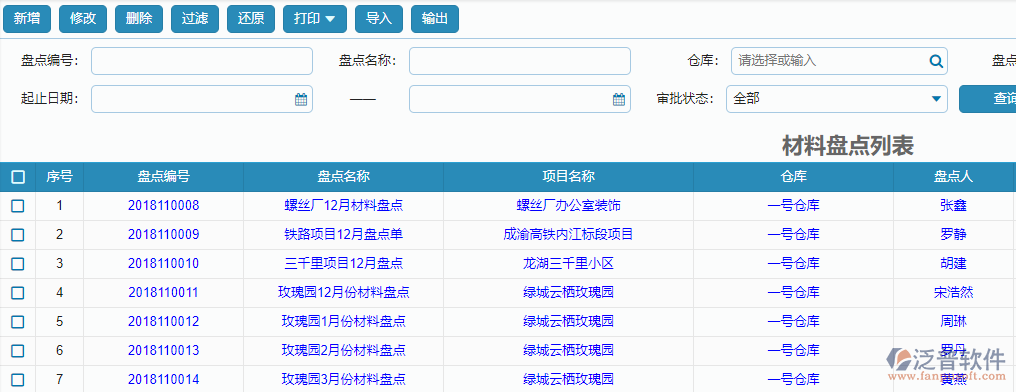
Task: Check the box for row 2018110008
Action: pos(17,206)
